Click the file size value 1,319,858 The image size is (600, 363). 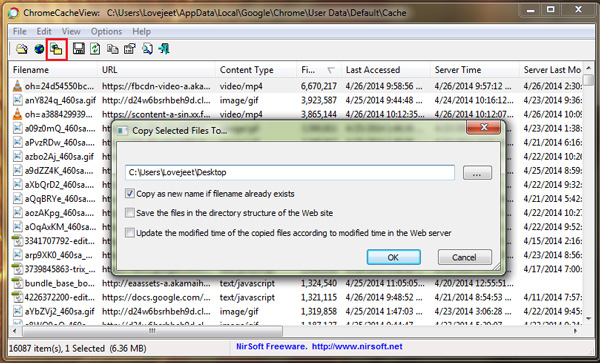pos(319,312)
